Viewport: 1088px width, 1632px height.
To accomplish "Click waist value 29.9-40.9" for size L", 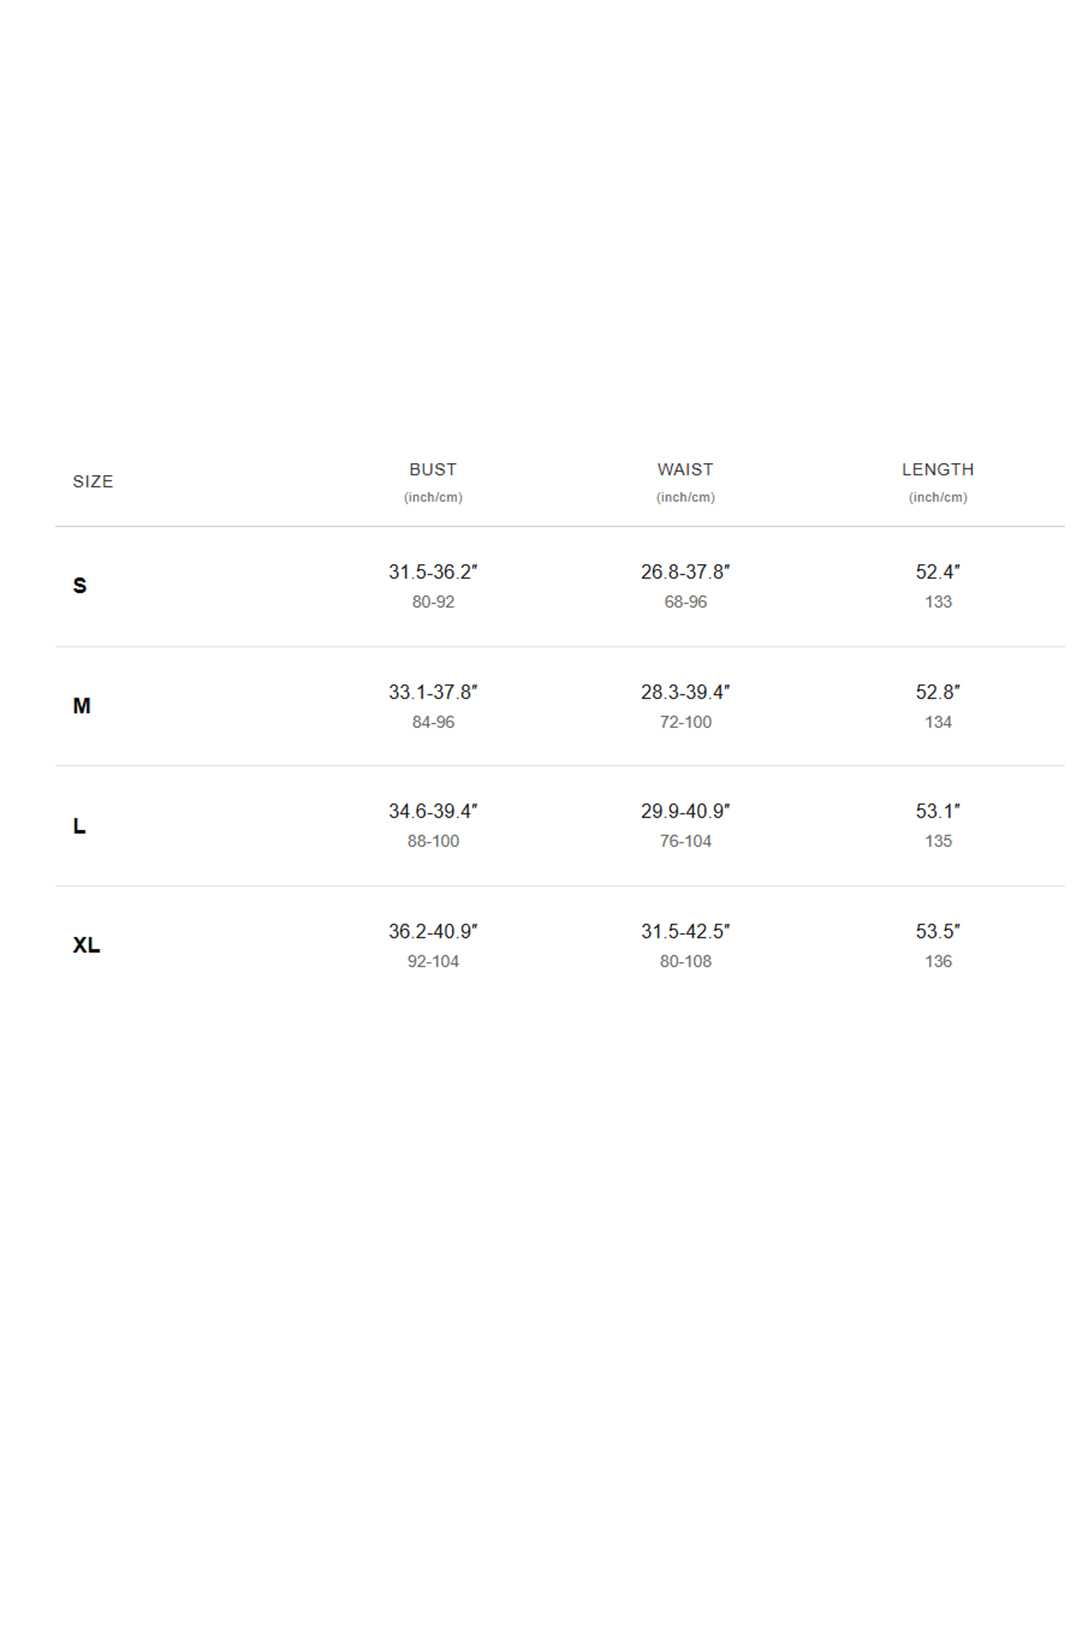I will point(685,811).
